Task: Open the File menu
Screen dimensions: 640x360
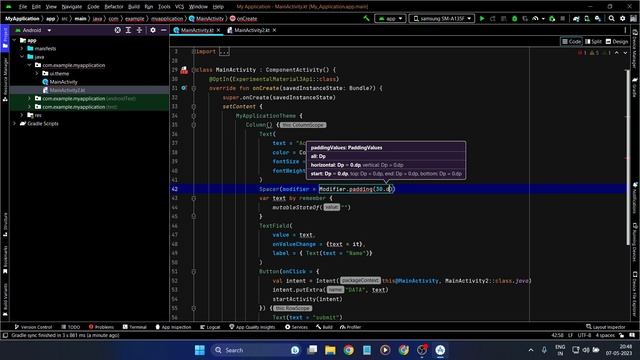Action: point(22,7)
